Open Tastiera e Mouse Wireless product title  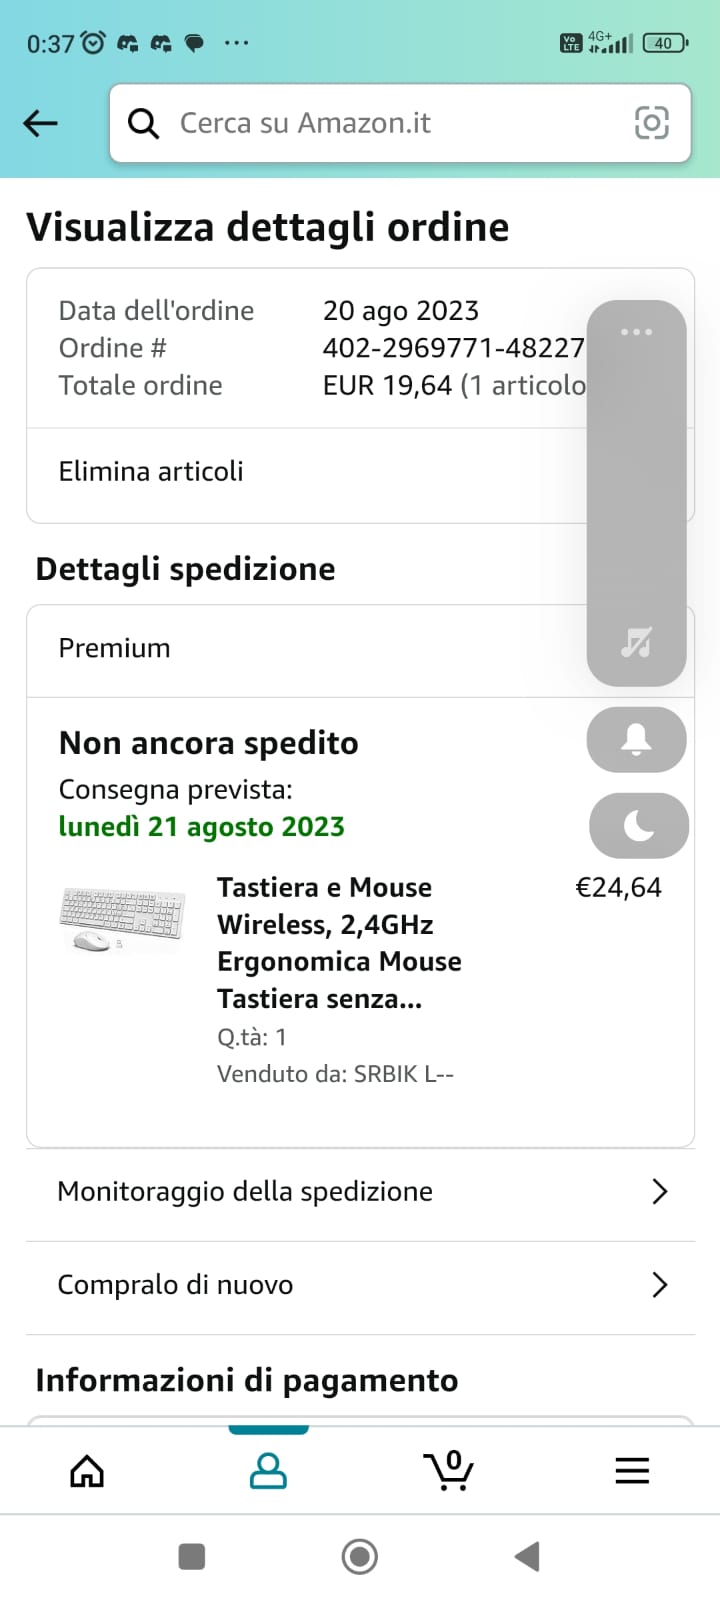point(338,942)
